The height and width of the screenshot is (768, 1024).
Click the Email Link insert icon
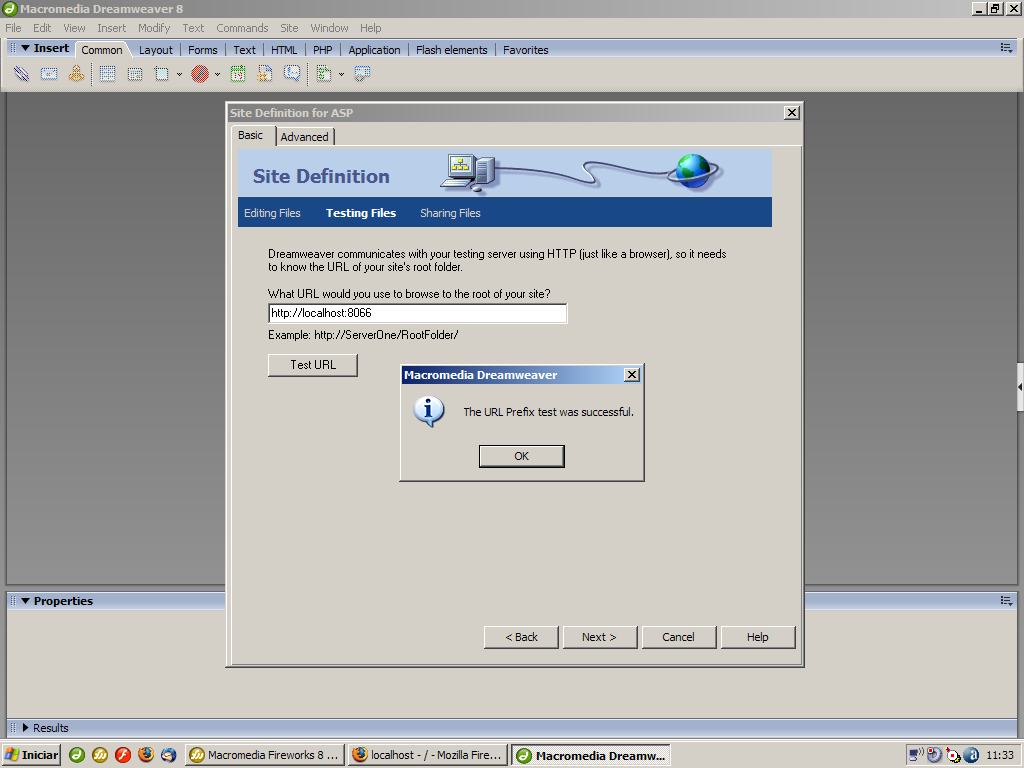pos(49,74)
